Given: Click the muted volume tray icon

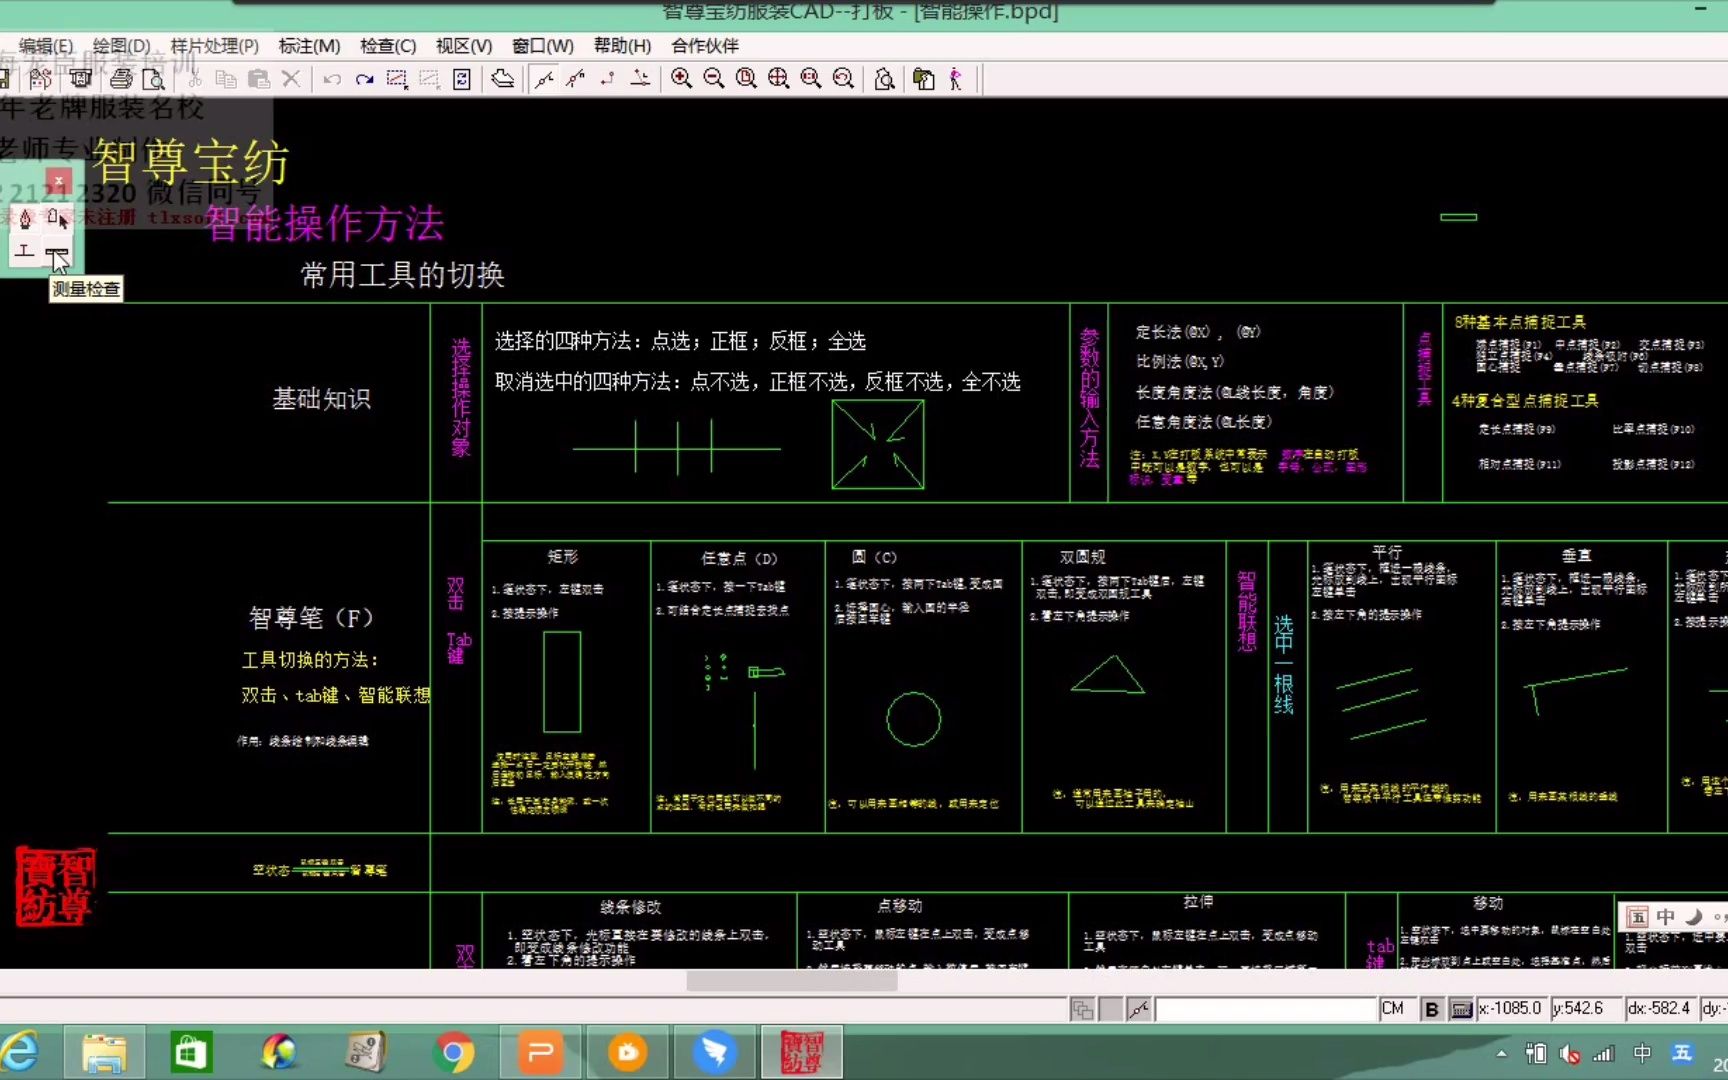Looking at the screenshot, I should (1570, 1054).
